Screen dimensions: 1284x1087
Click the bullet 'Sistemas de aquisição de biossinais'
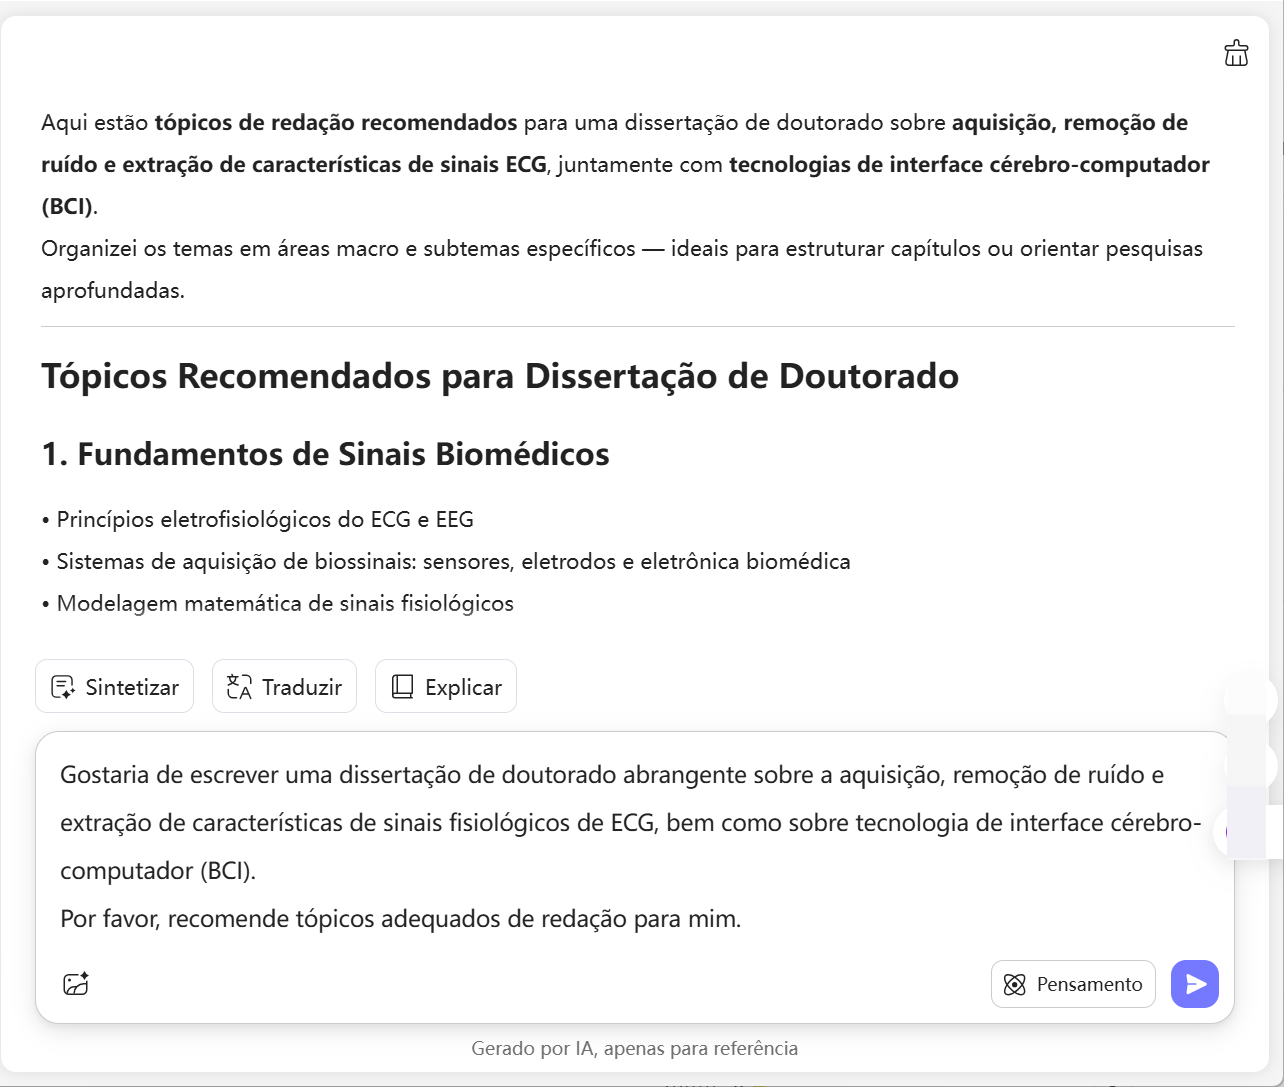click(446, 561)
